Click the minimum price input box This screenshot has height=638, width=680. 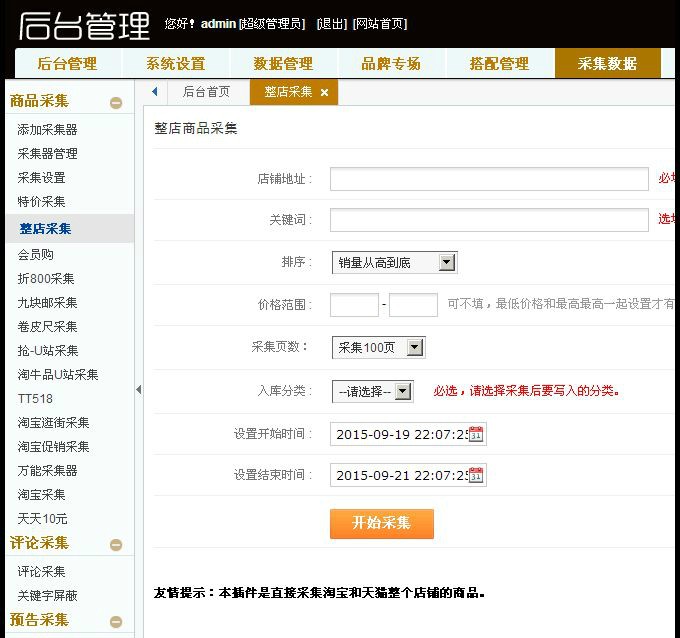[x=354, y=305]
